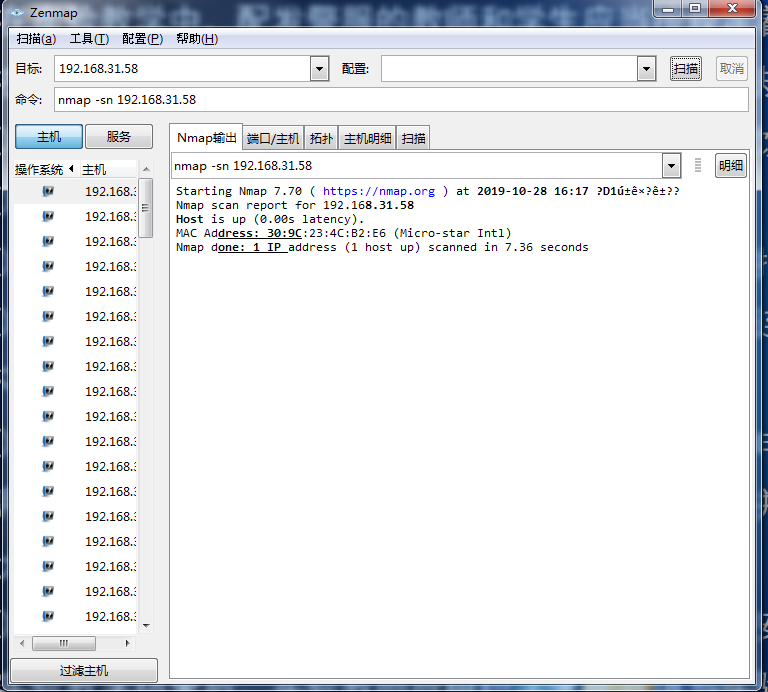Viewport: 768px width, 692px height.
Task: Start the scan with the 扫描 button
Action: (x=685, y=69)
